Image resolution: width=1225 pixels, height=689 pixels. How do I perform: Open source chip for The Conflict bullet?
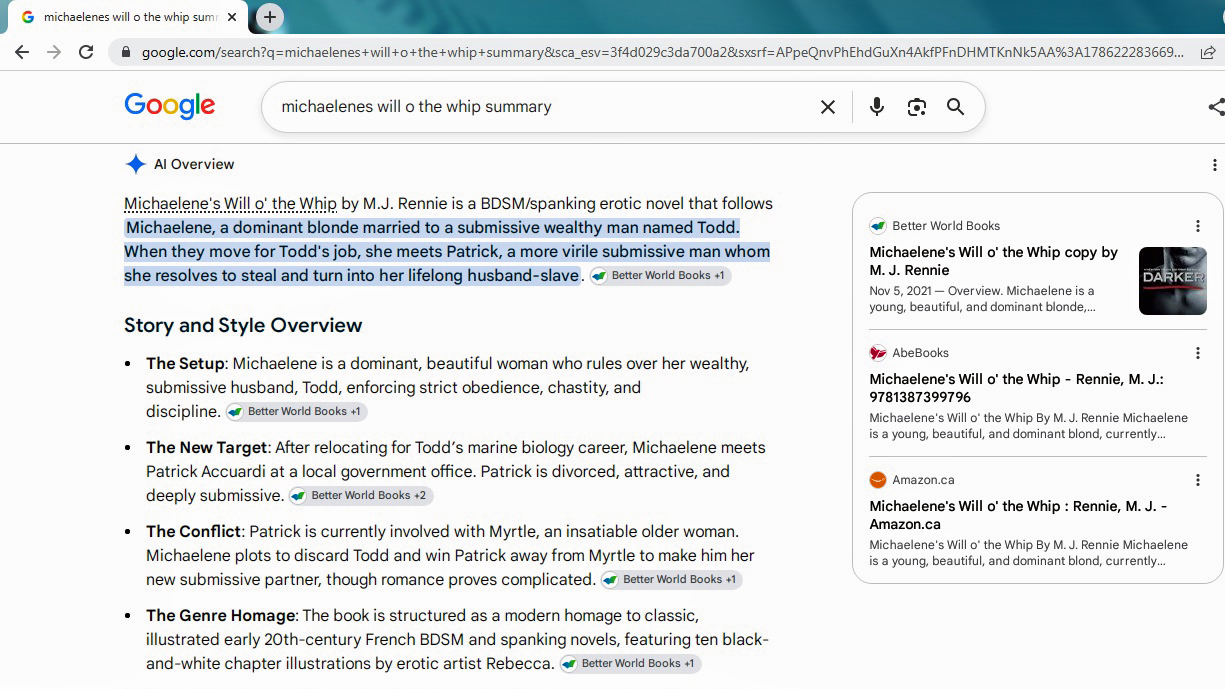click(x=671, y=580)
